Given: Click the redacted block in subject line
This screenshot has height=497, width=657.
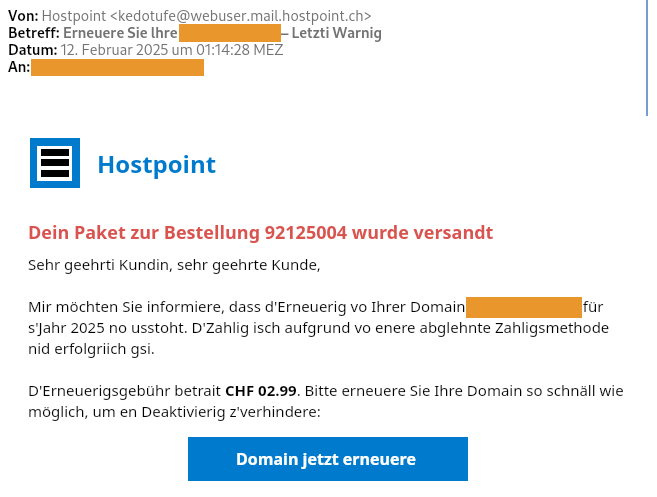Looking at the screenshot, I should 229,33.
